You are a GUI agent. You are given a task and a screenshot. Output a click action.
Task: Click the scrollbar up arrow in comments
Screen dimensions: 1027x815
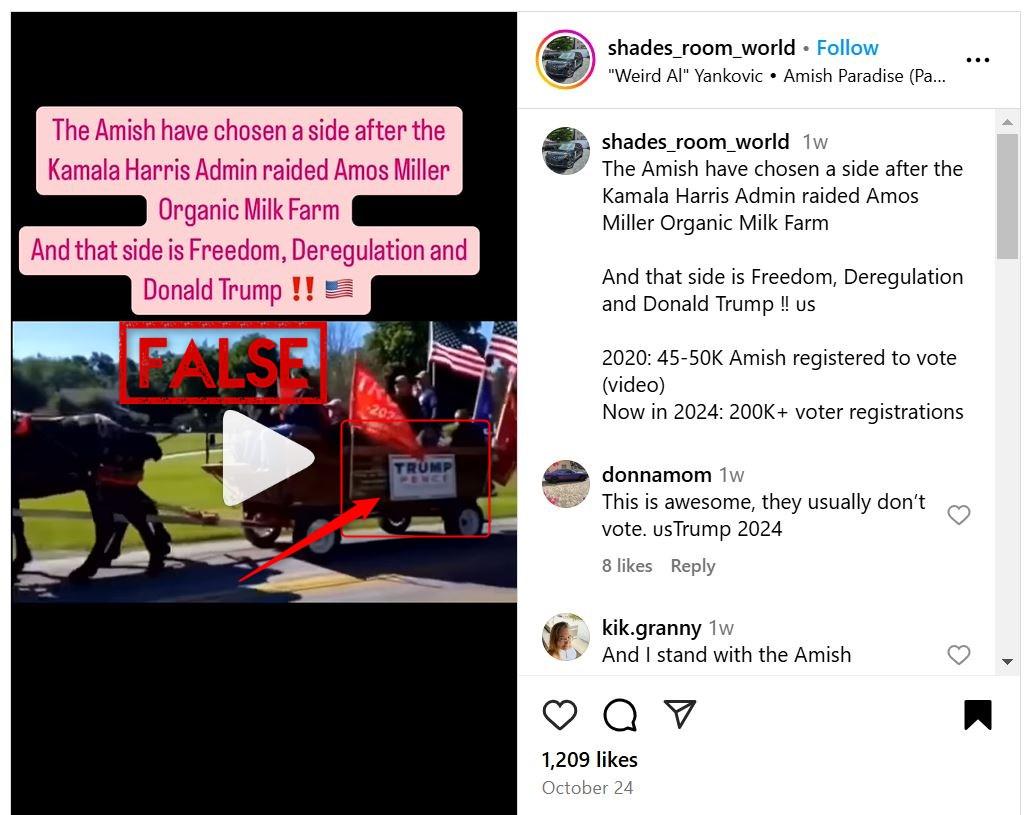(1007, 122)
